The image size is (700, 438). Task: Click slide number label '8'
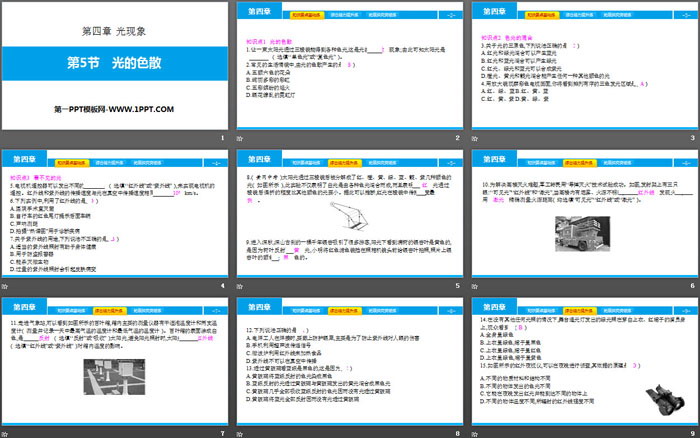pyautogui.click(x=458, y=434)
